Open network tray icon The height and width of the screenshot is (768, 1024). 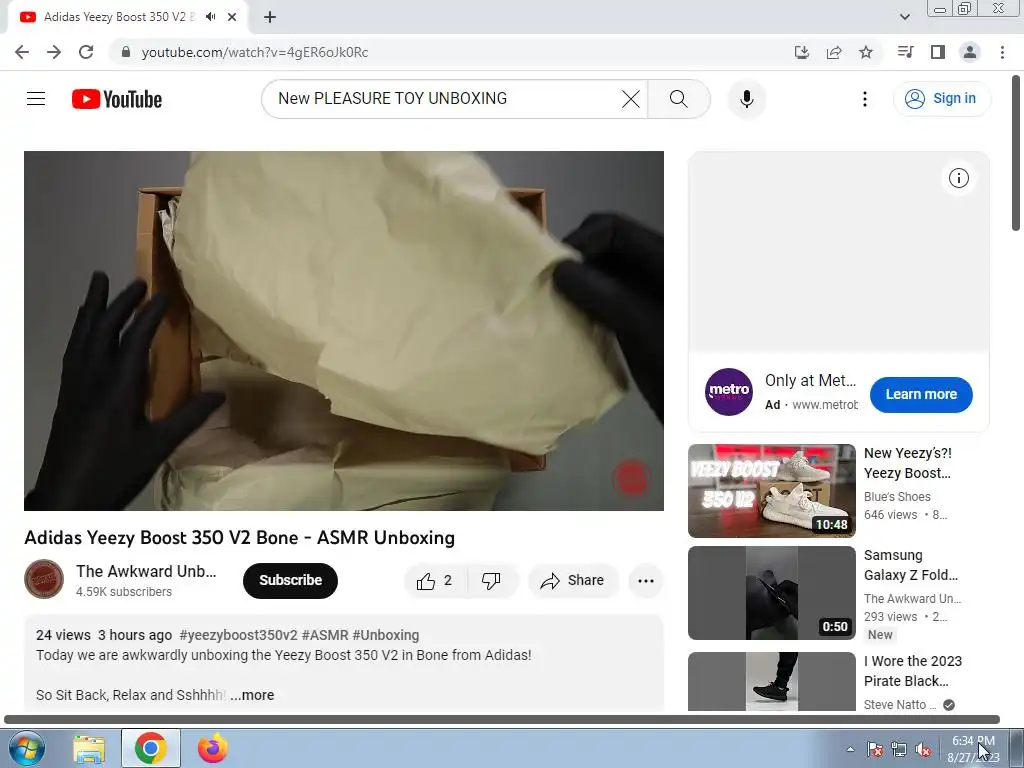click(x=899, y=750)
